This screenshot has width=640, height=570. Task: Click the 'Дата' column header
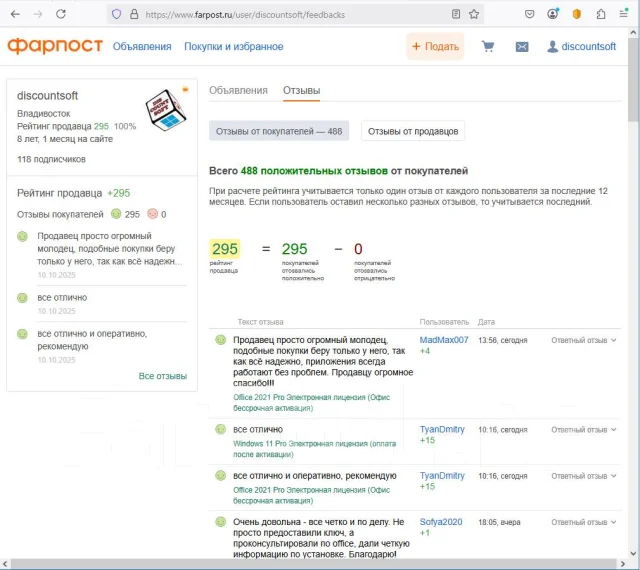point(486,322)
